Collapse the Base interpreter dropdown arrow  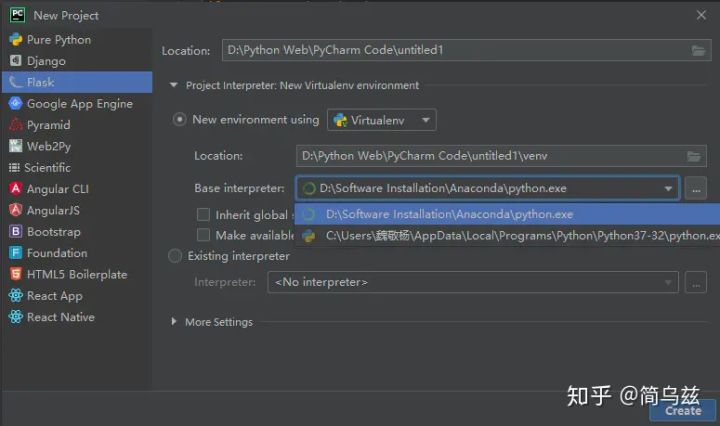[668, 188]
